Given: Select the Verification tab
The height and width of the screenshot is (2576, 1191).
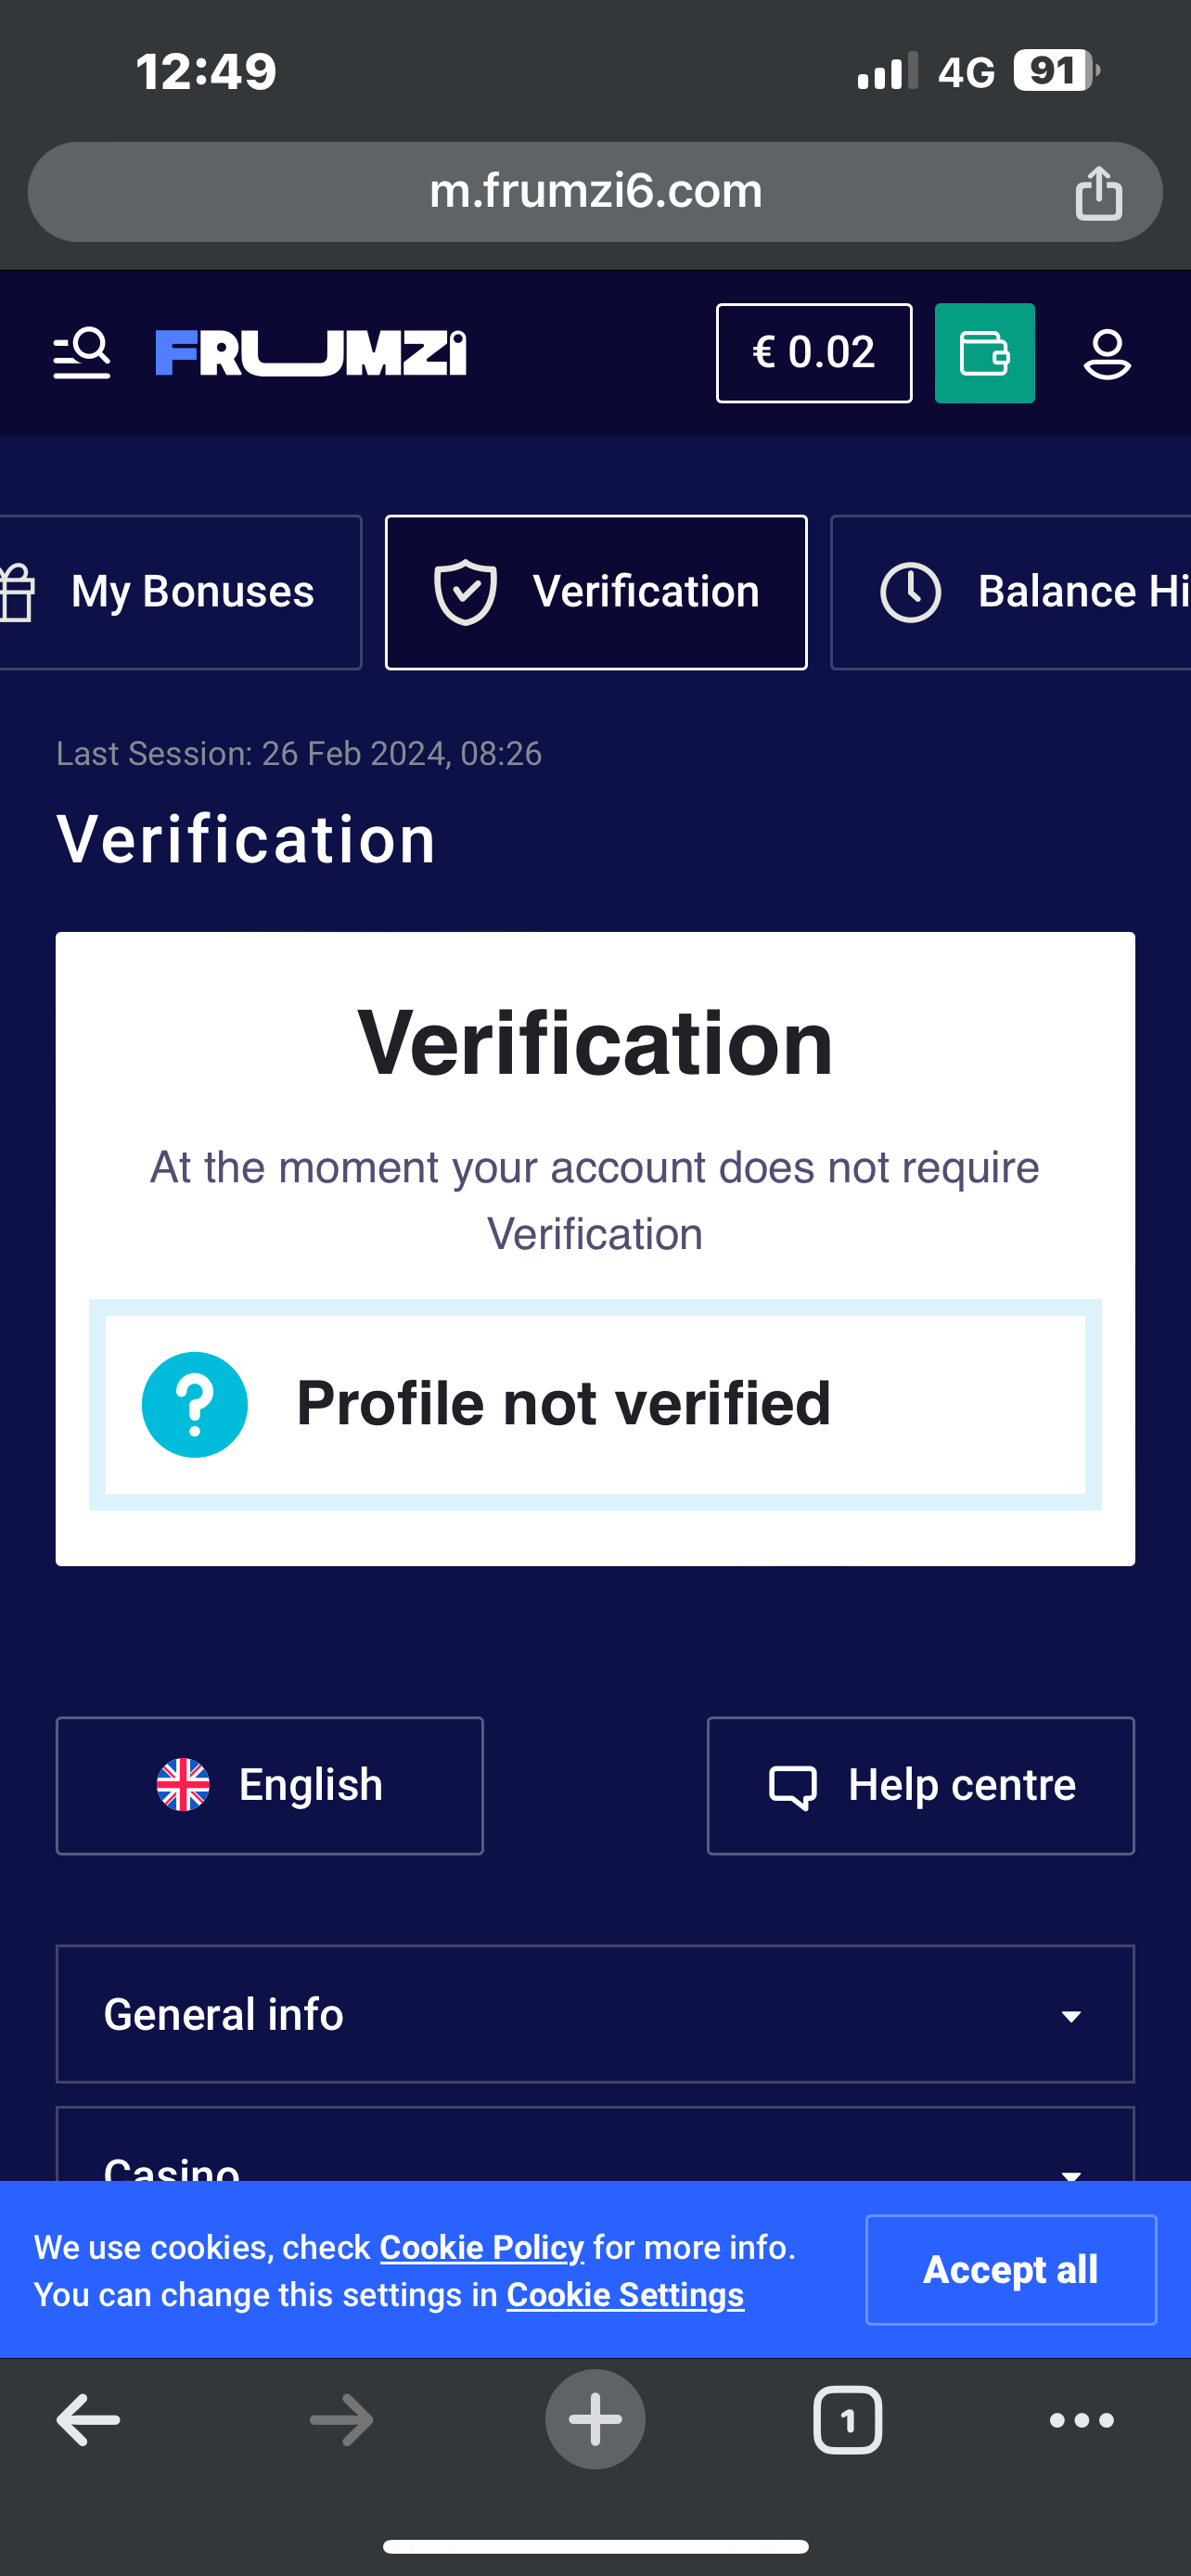Looking at the screenshot, I should click(x=596, y=592).
